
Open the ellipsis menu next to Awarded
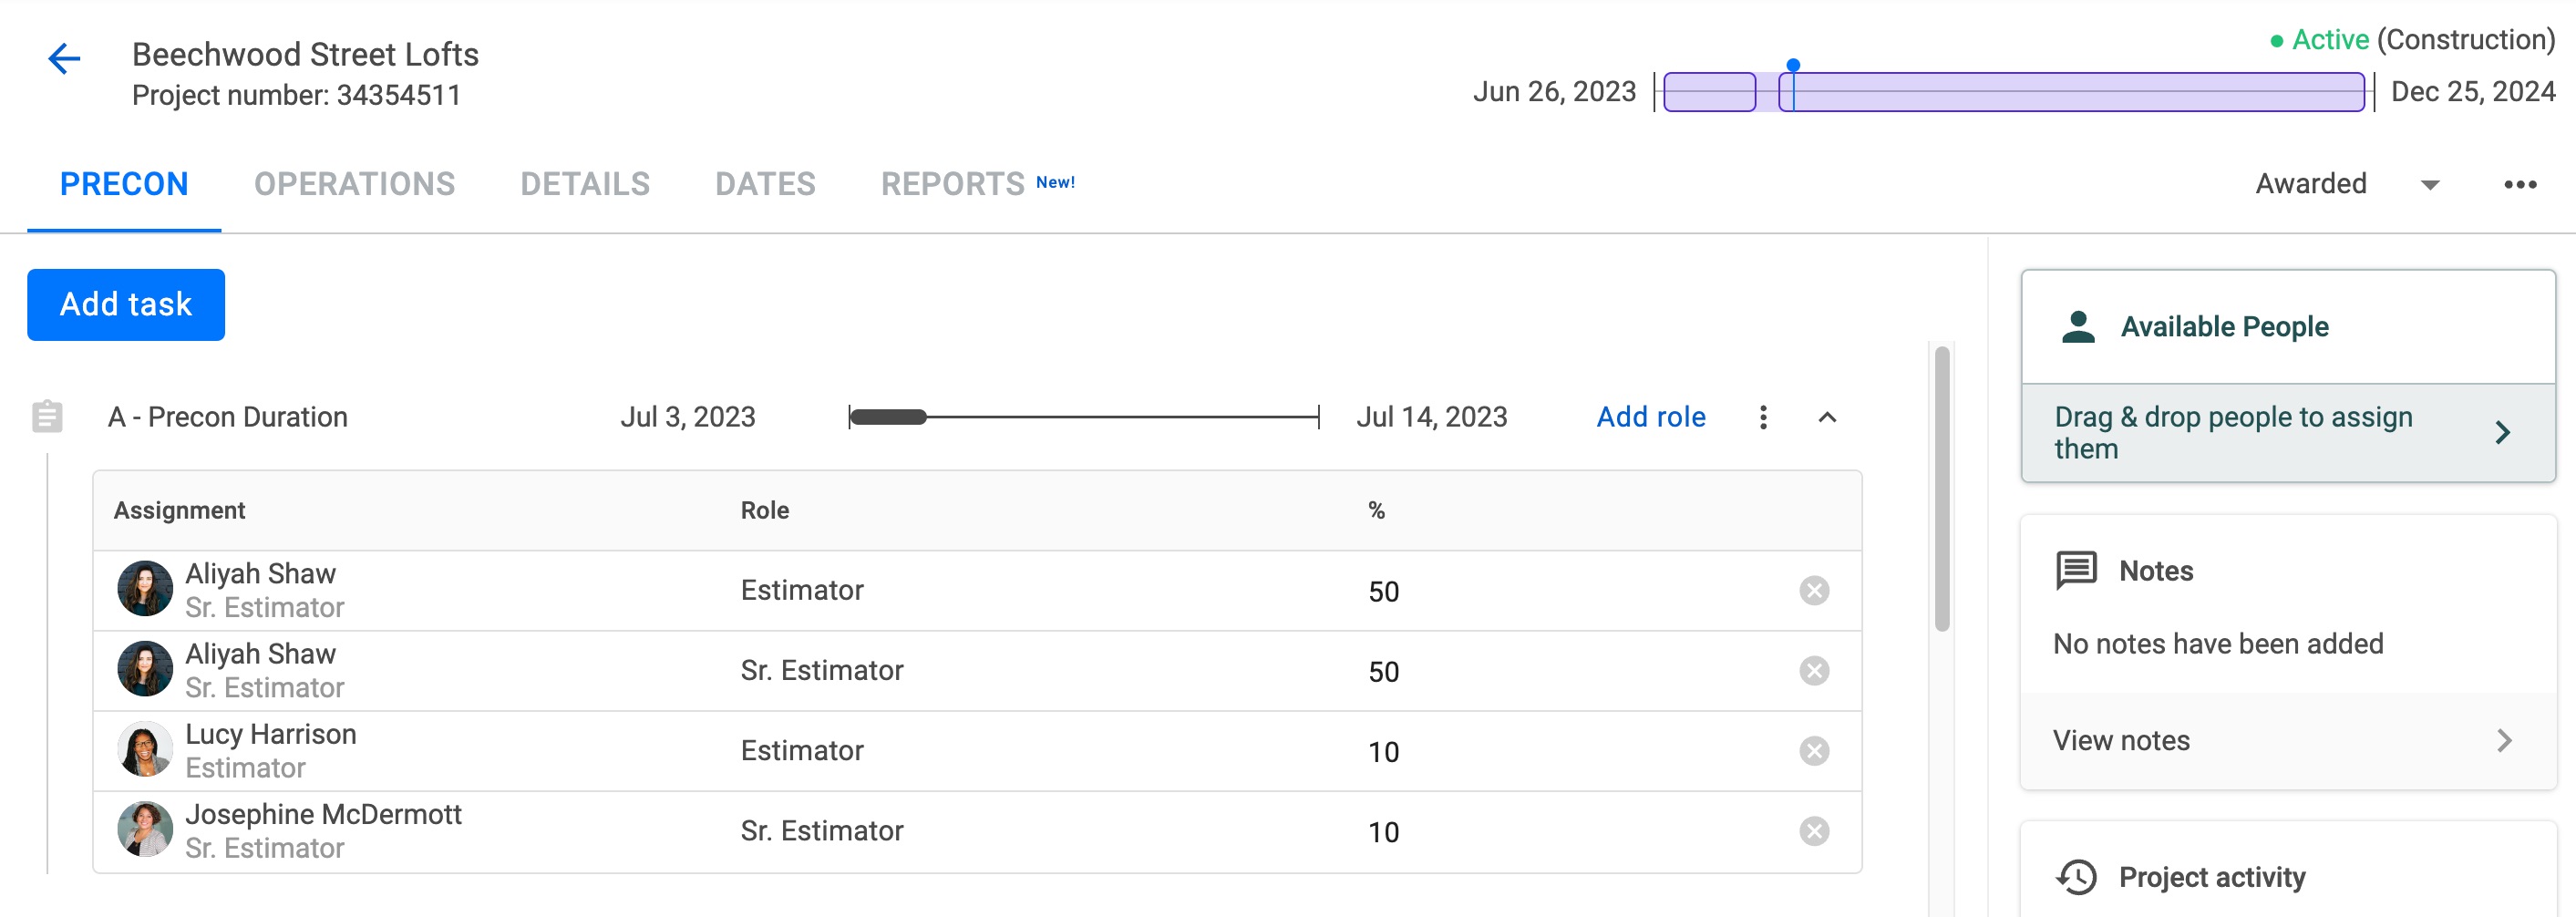tap(2522, 184)
